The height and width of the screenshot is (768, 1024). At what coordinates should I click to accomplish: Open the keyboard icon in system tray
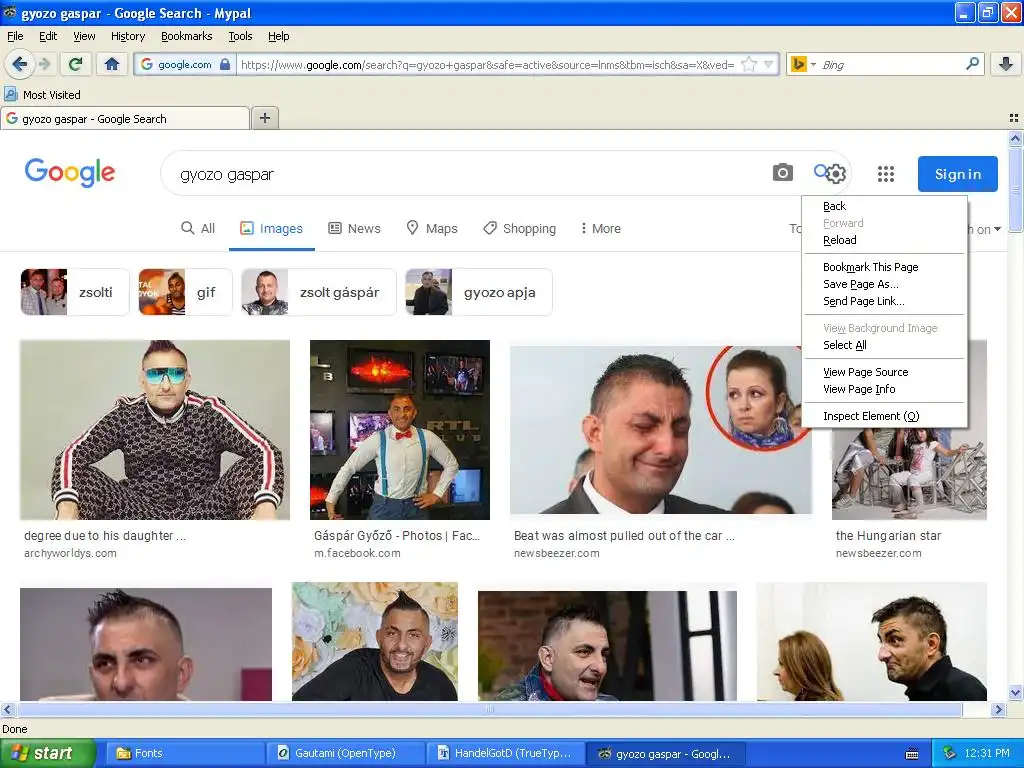912,754
